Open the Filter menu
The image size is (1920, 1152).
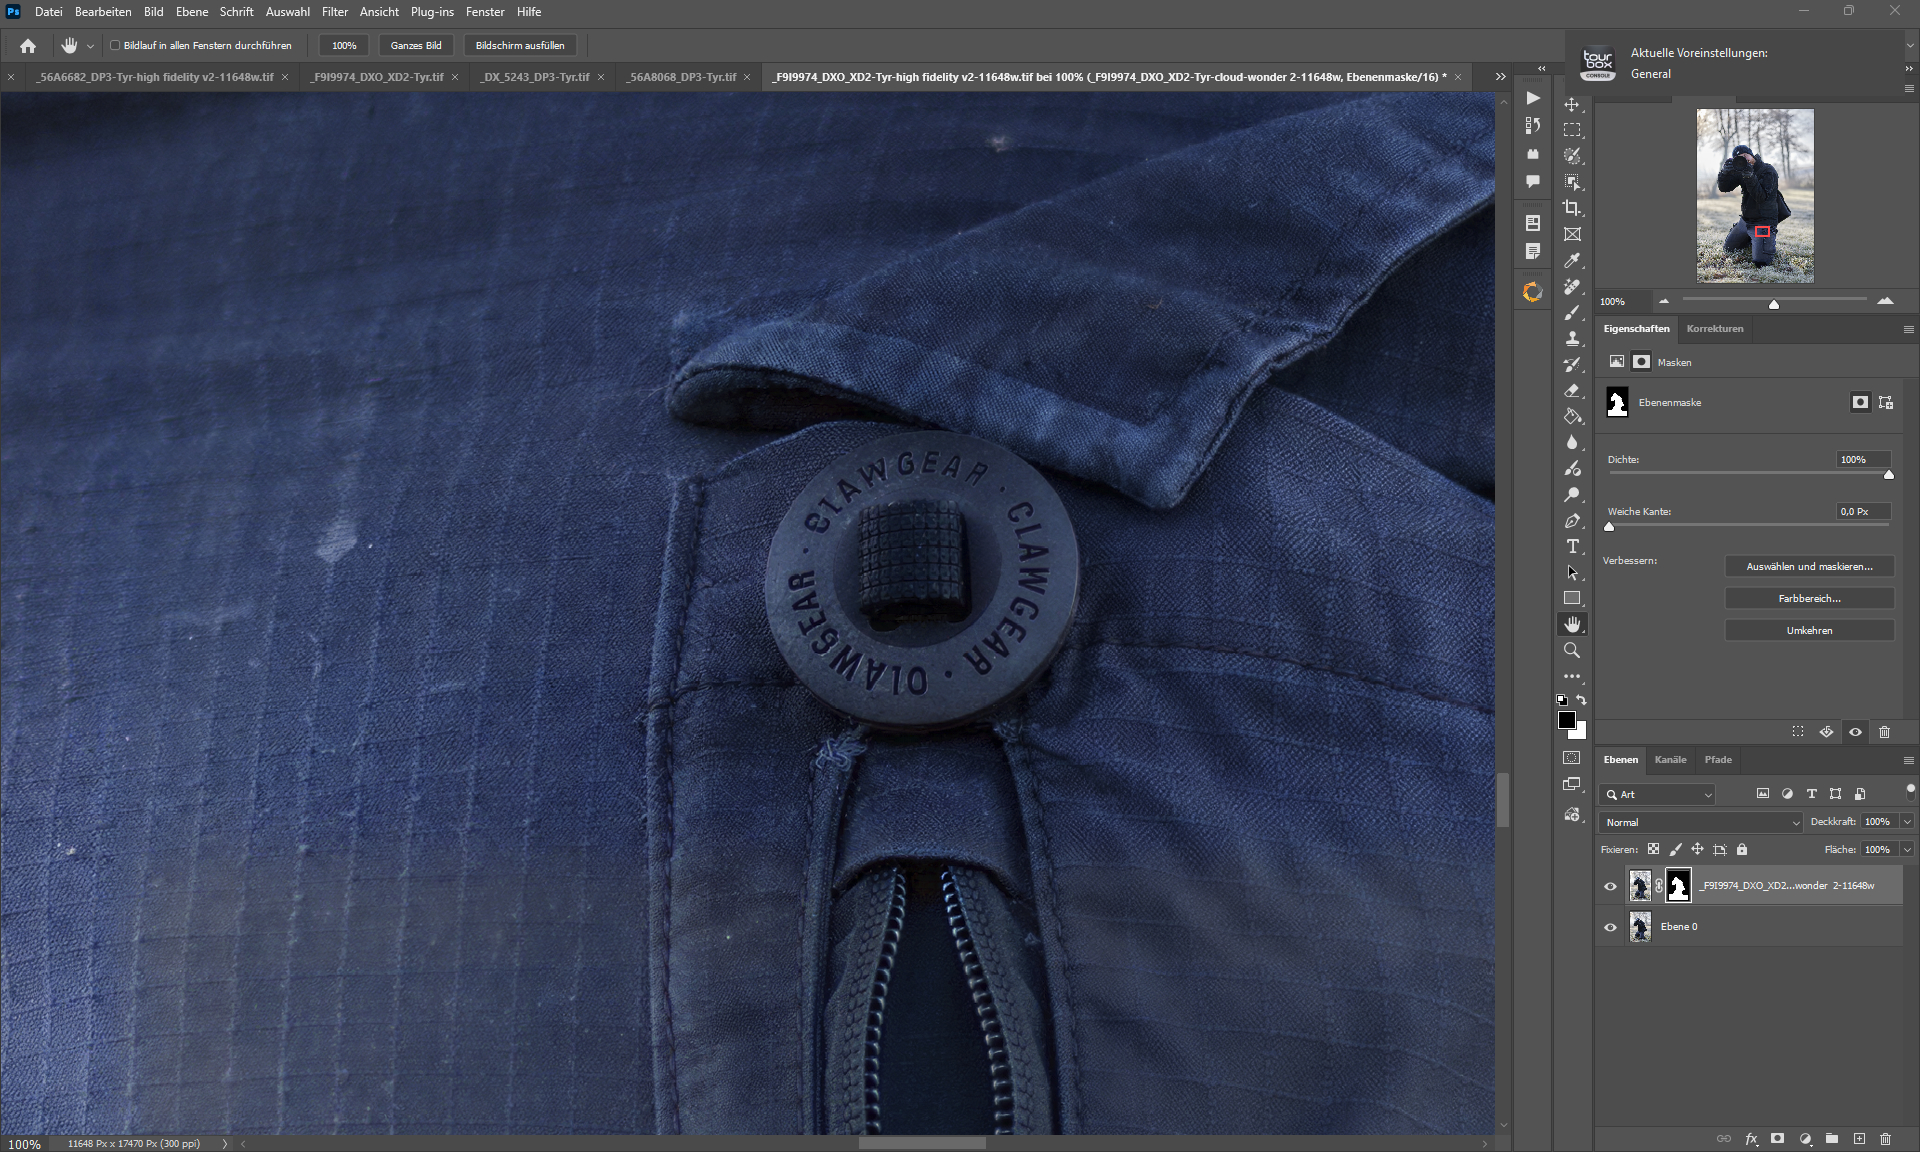(334, 12)
